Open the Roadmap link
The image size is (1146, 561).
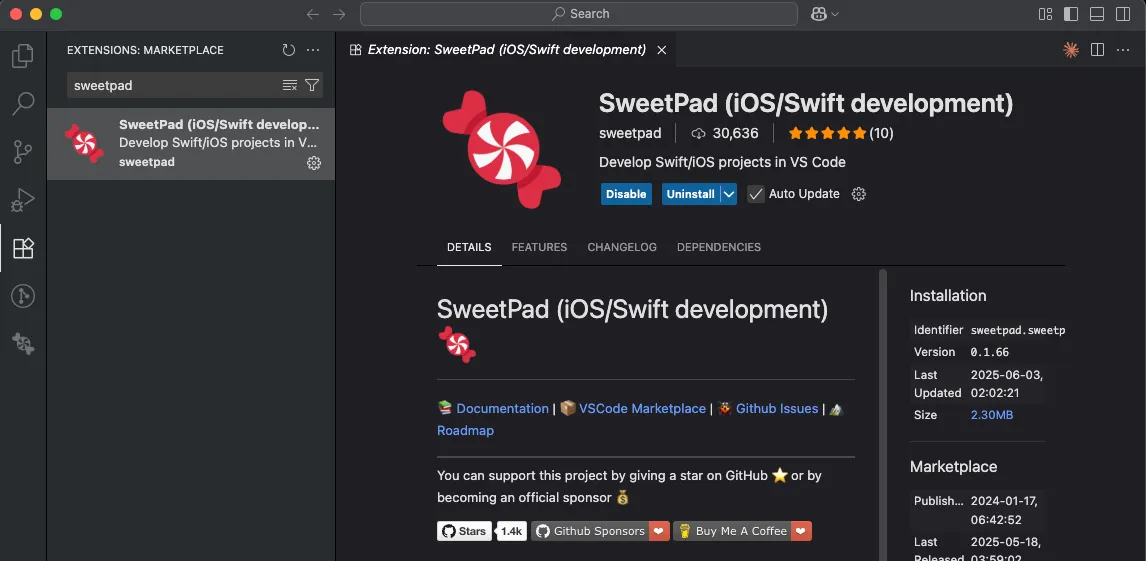click(x=466, y=430)
